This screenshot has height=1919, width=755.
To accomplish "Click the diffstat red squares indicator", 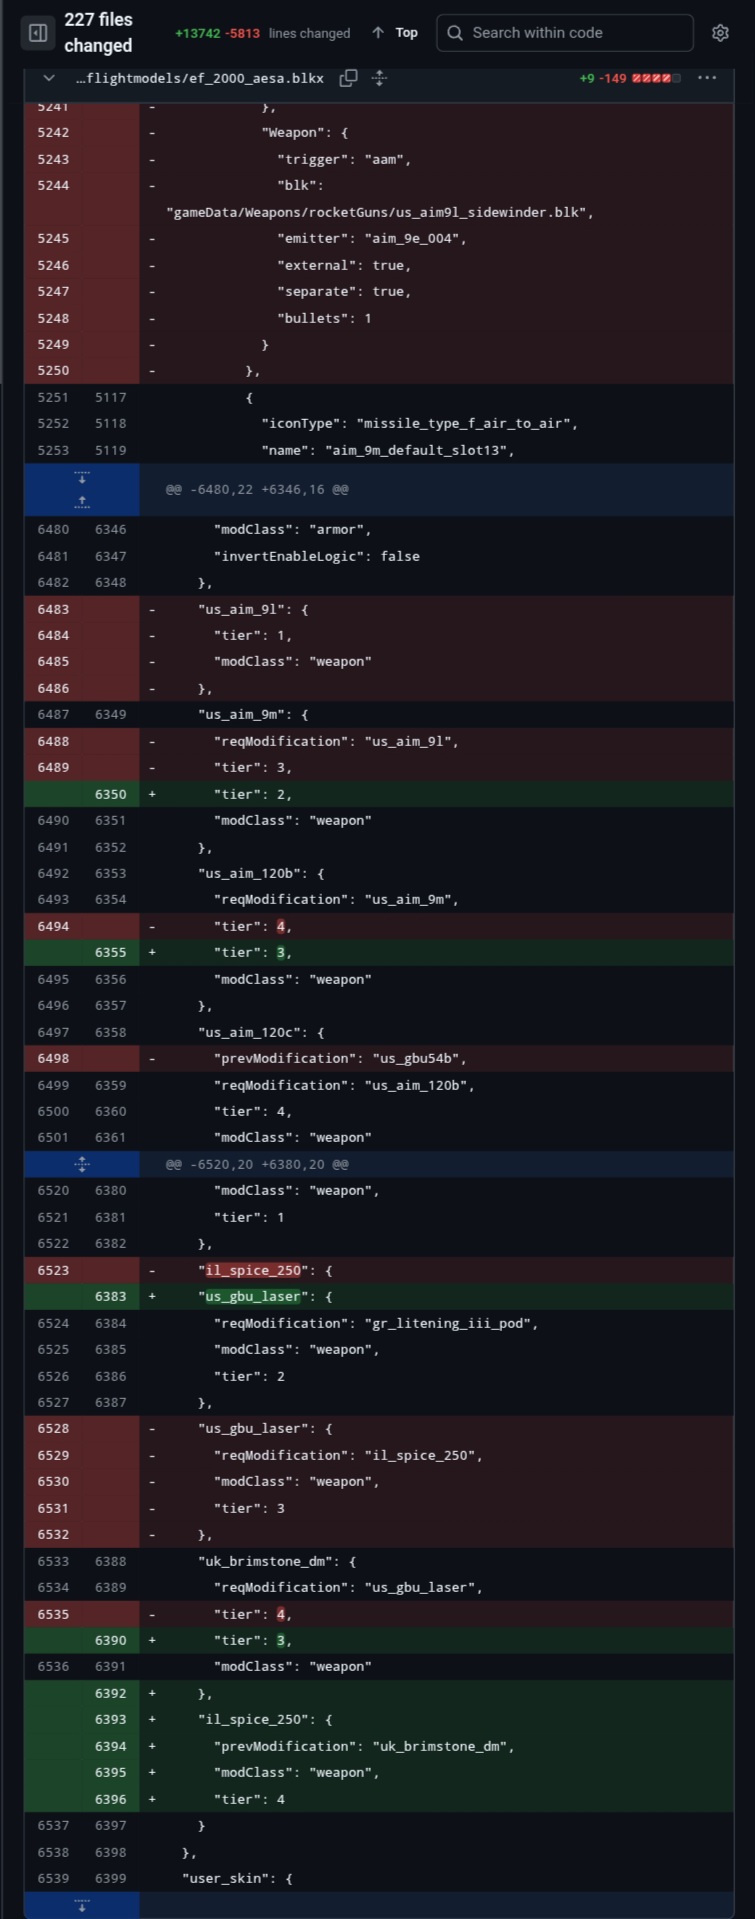I will pyautogui.click(x=656, y=78).
